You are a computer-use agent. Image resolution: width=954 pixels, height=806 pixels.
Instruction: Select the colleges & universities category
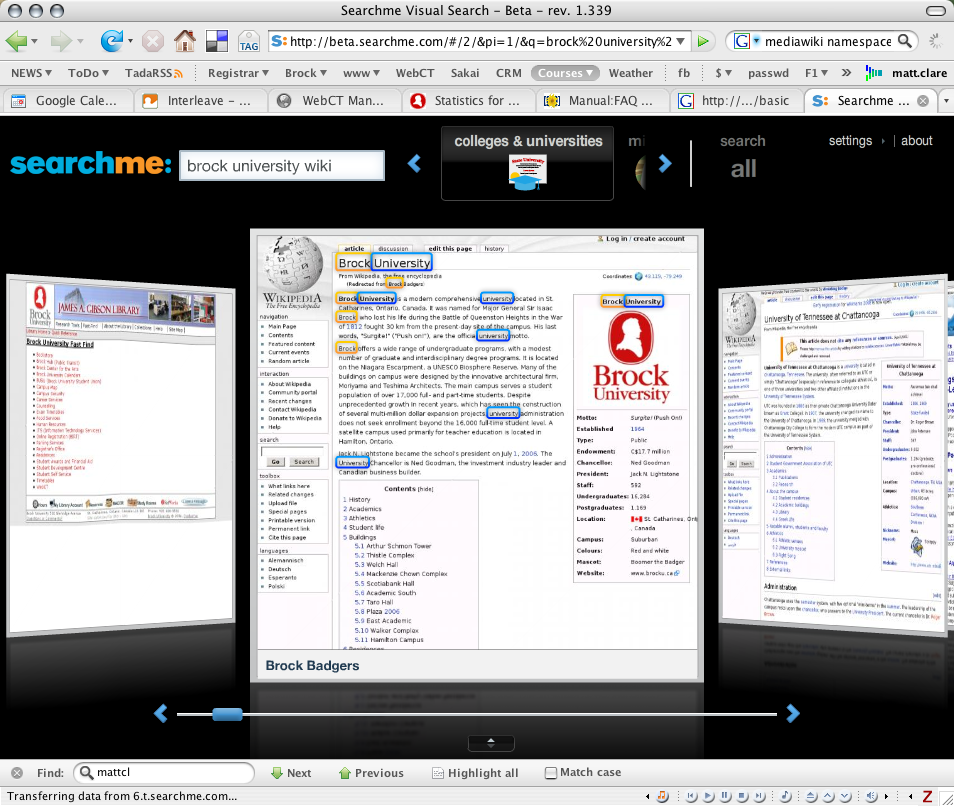527,163
